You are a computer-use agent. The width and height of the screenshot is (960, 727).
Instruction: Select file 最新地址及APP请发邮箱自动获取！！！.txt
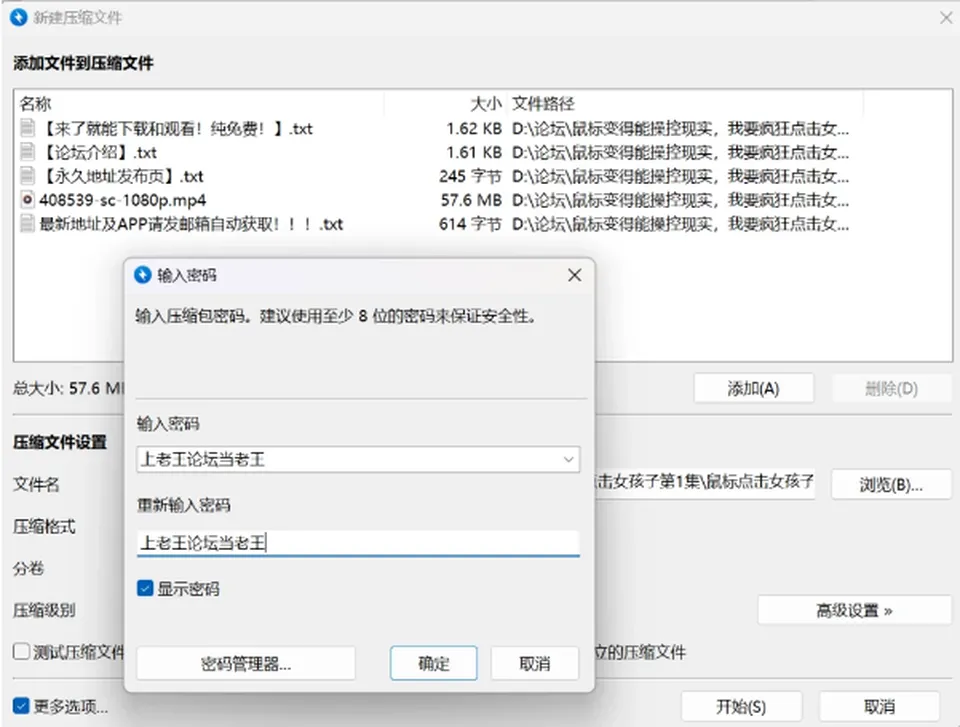(x=191, y=224)
